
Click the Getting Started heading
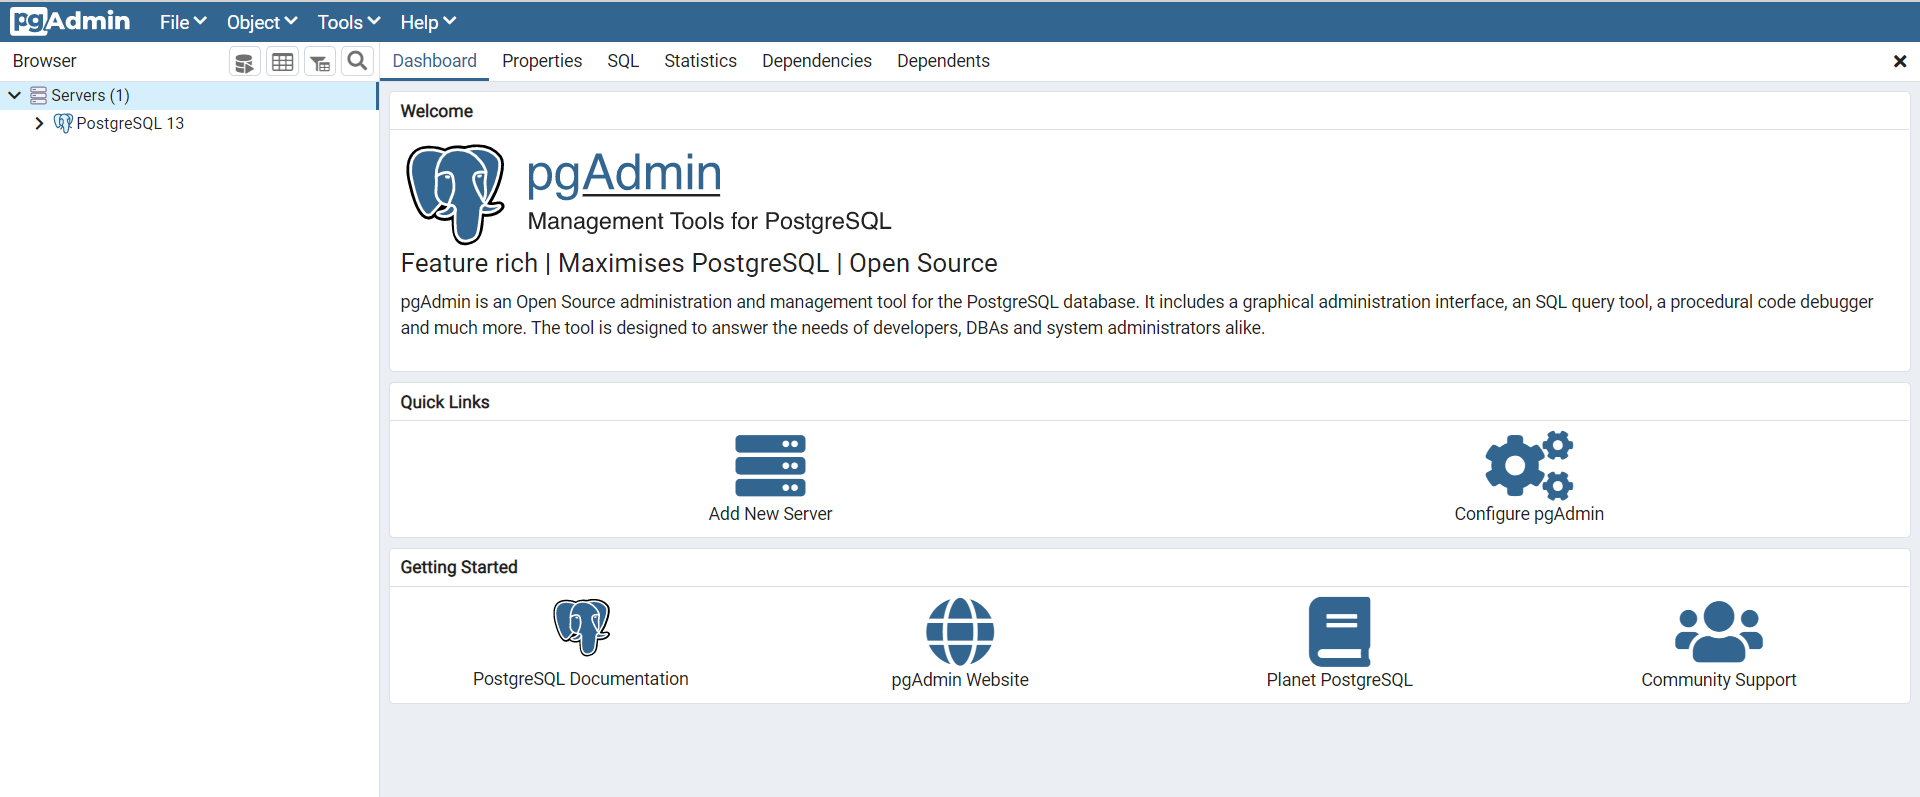(459, 567)
